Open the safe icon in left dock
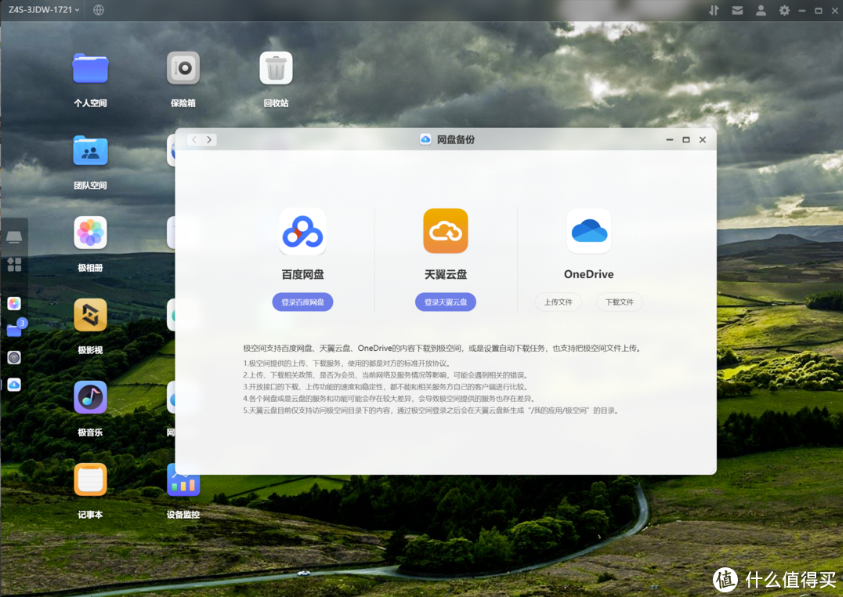 pyautogui.click(x=14, y=357)
